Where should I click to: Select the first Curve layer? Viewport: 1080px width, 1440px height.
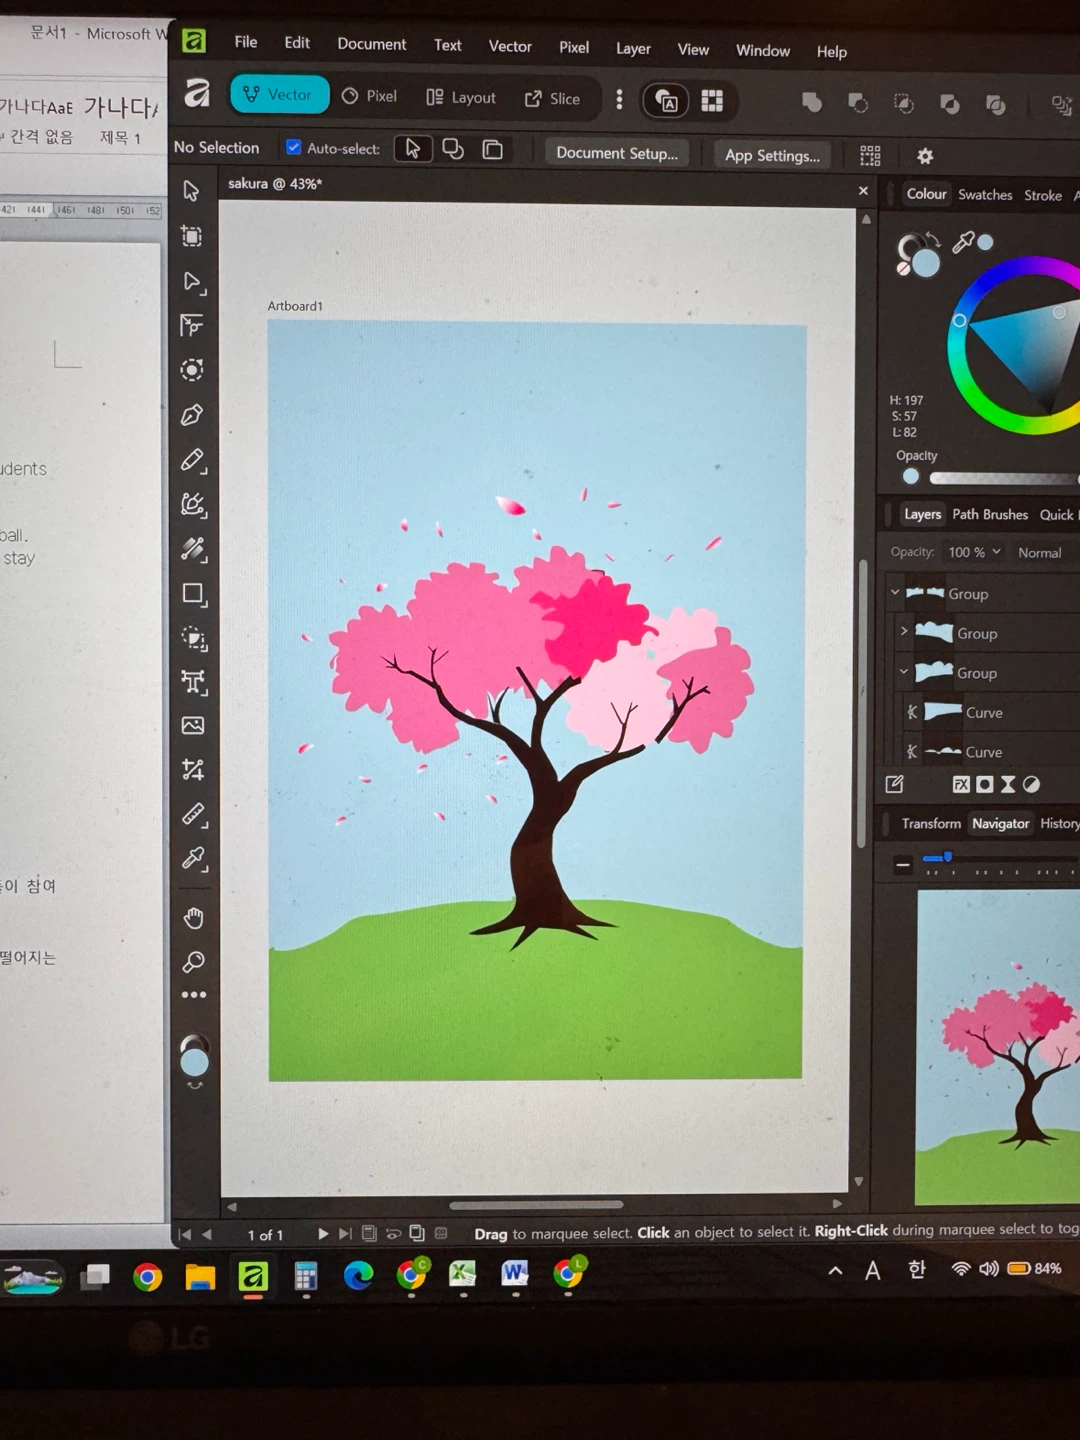[x=985, y=712]
